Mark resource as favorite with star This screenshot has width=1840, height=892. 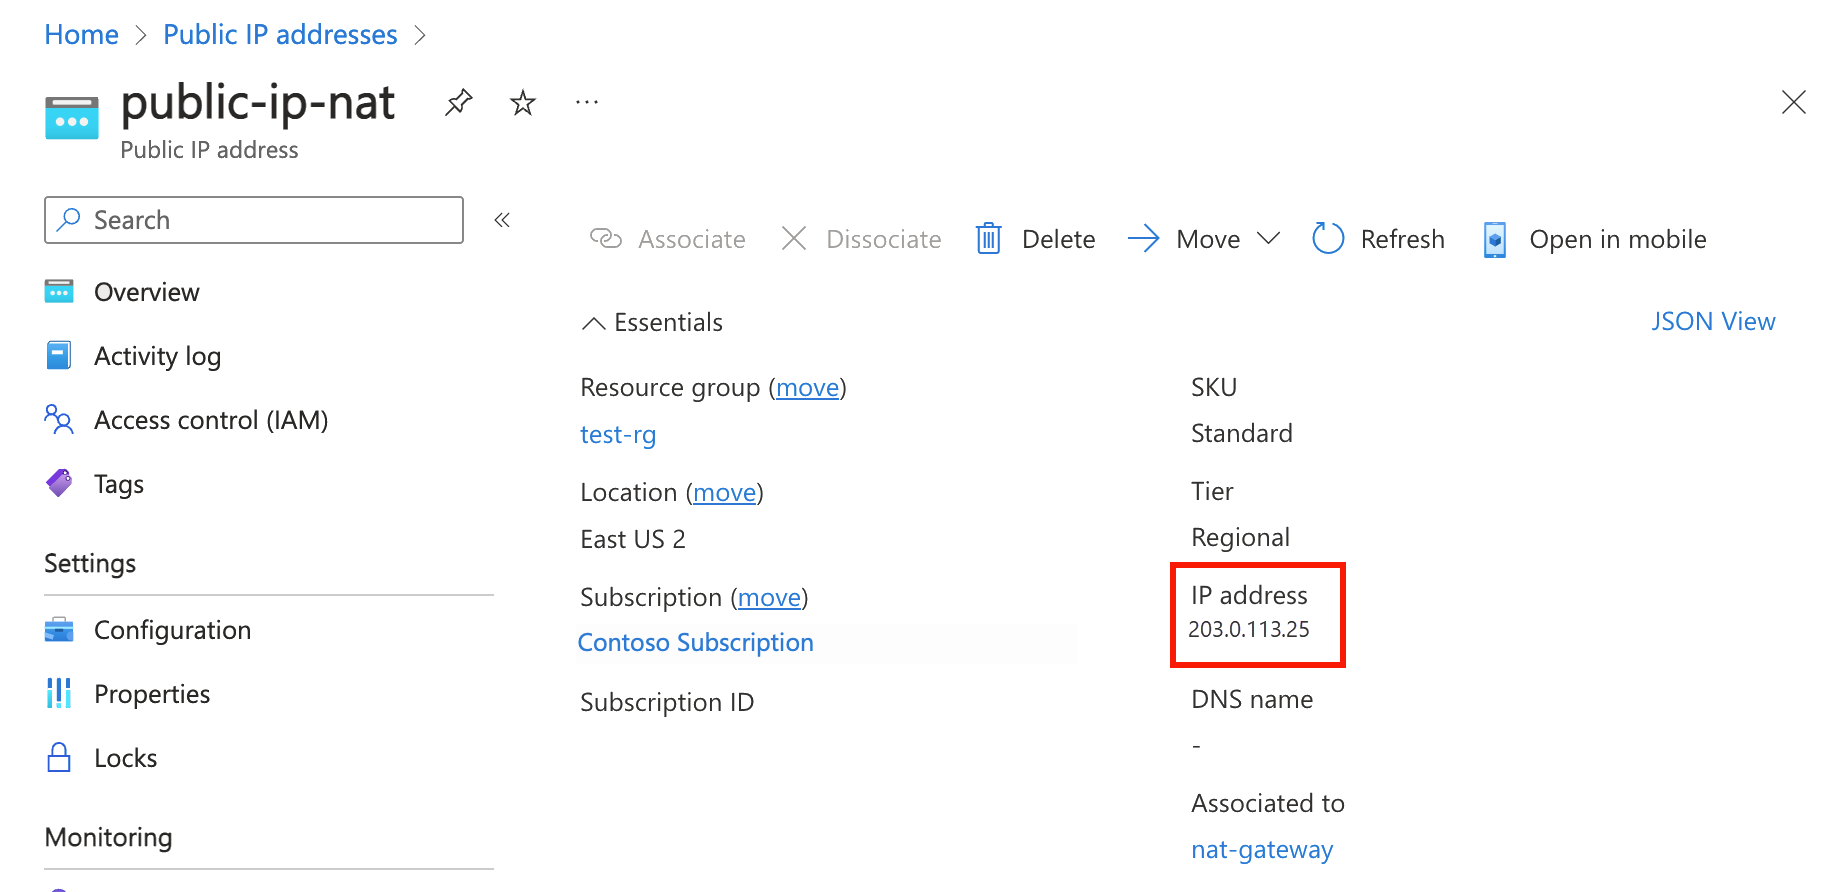[523, 102]
